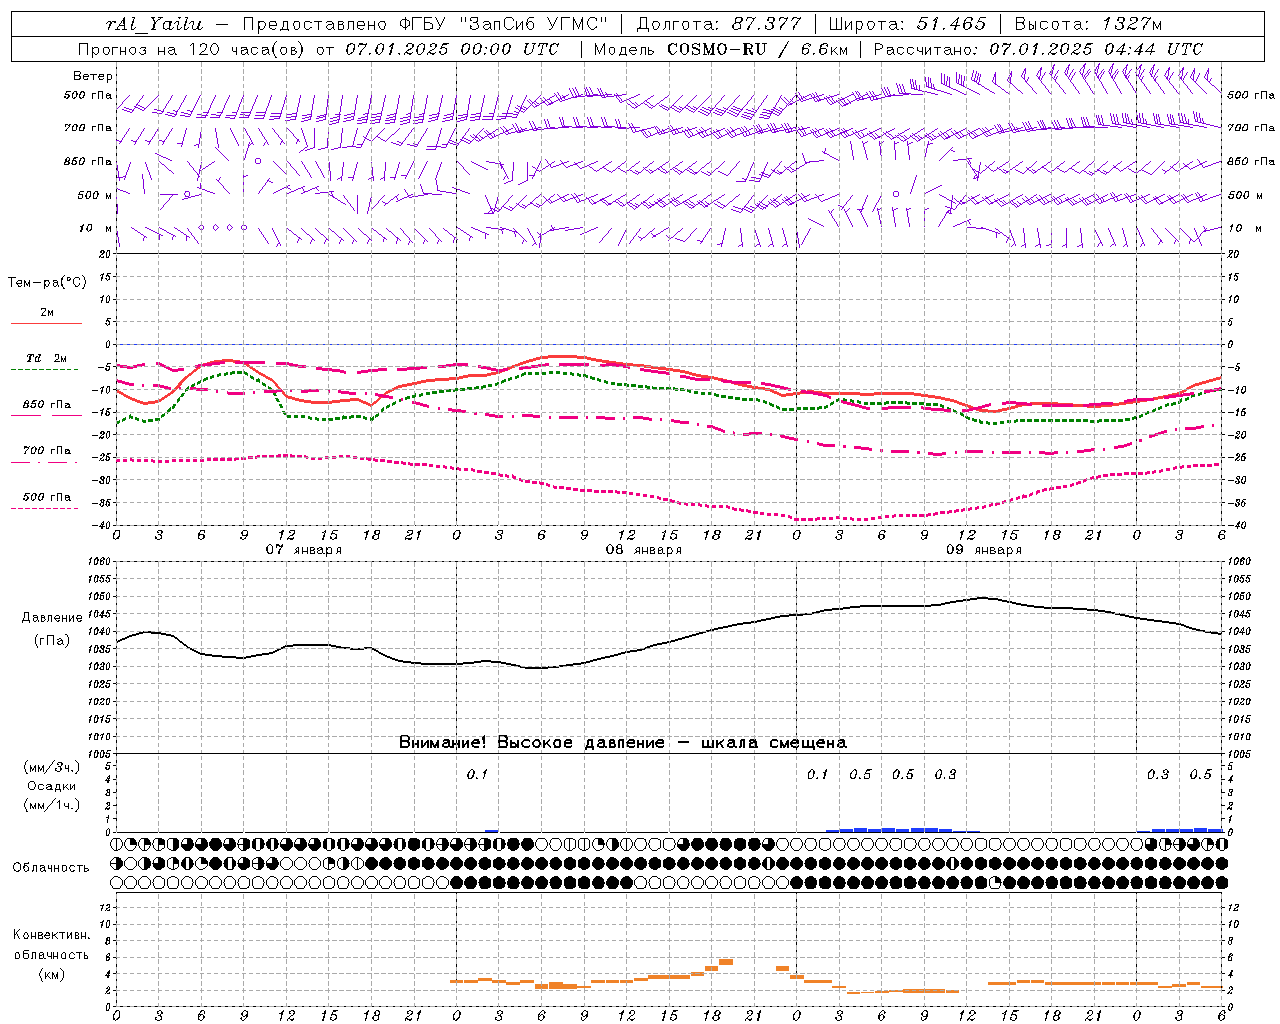Click the Осадки panel label
Viewport: 1280px width, 1024px height.
click(x=52, y=786)
